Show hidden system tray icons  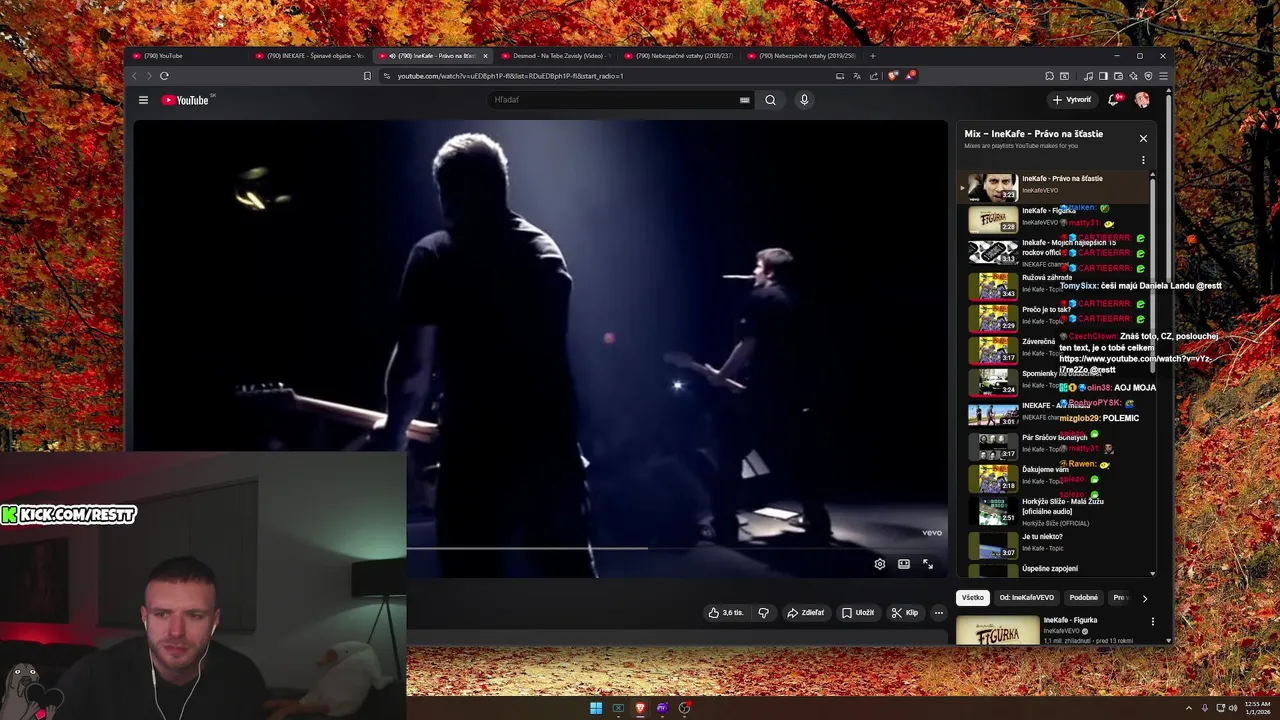click(1189, 708)
